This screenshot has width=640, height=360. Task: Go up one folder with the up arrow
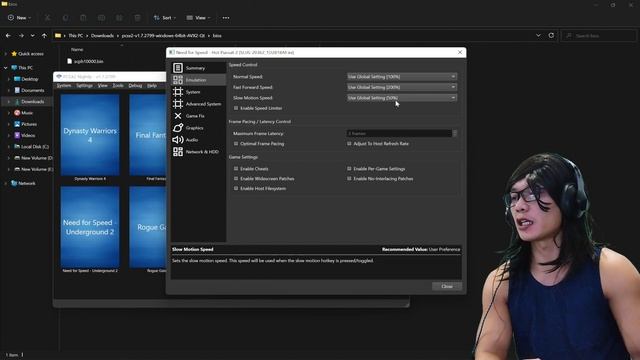(44, 36)
